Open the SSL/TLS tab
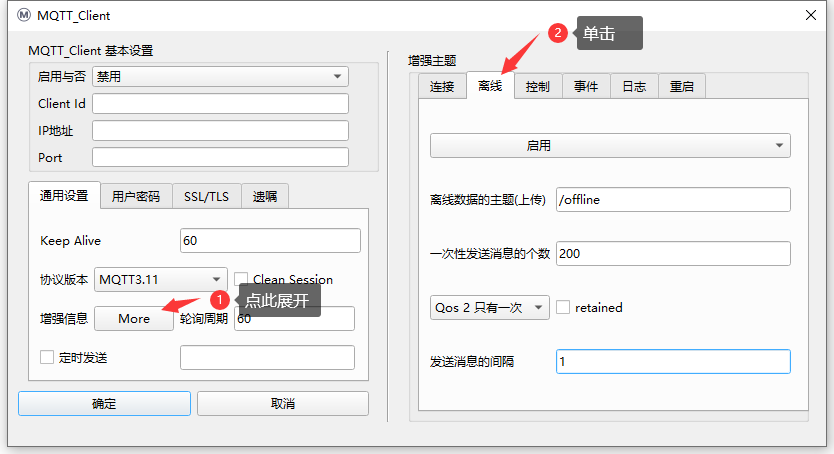 click(x=206, y=197)
